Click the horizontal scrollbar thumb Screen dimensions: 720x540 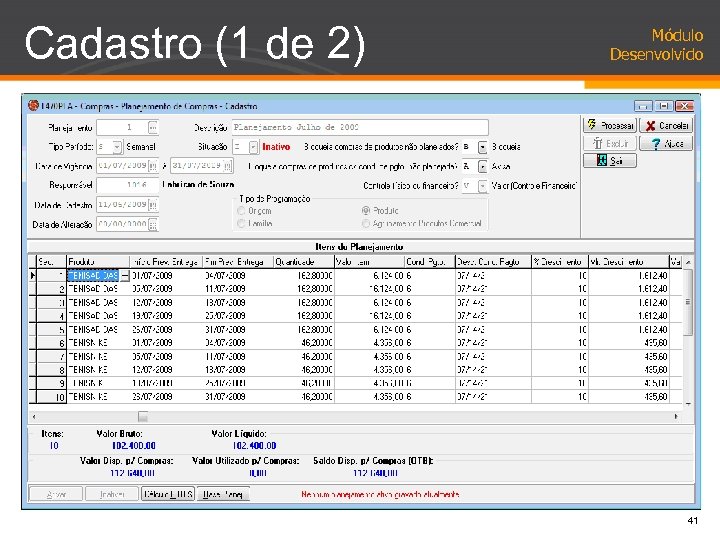pyautogui.click(x=143, y=416)
